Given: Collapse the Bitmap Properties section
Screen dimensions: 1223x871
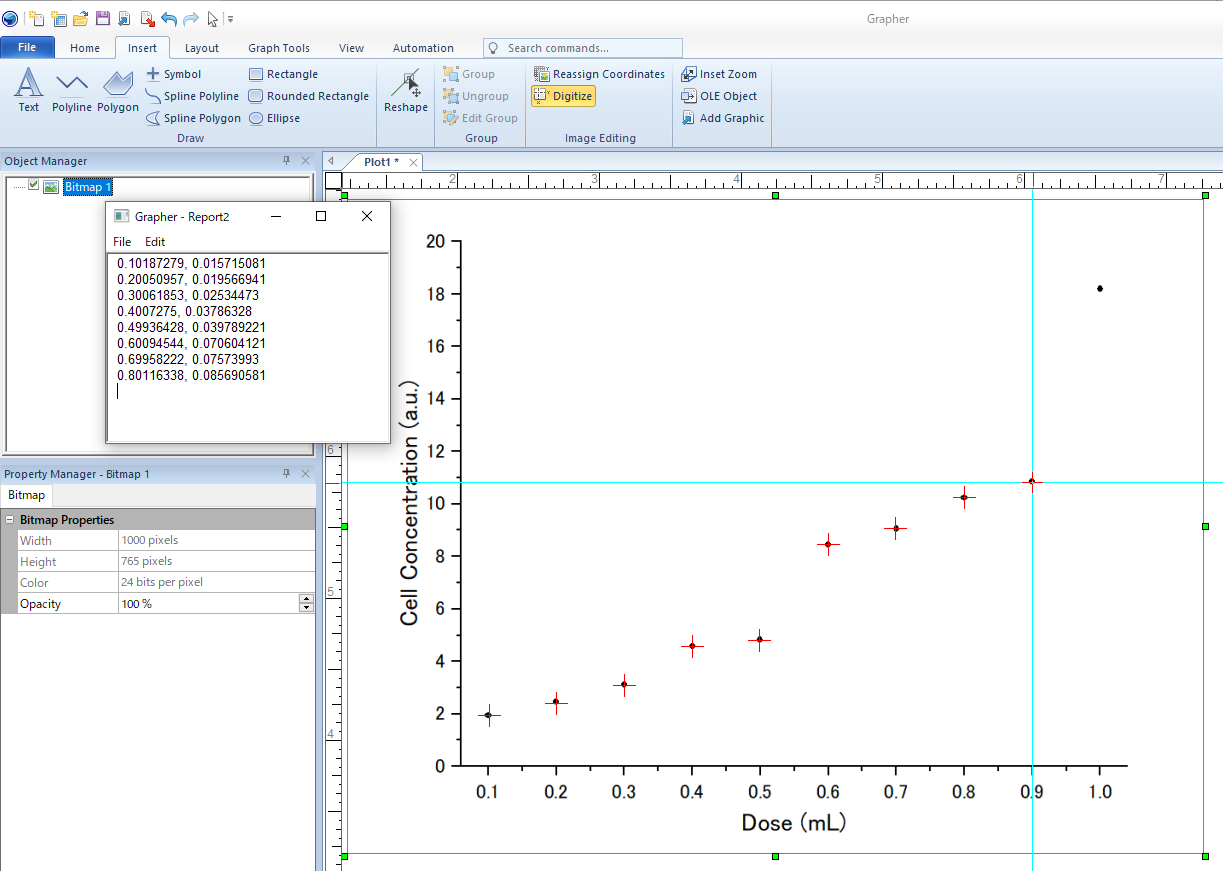Looking at the screenshot, I should pyautogui.click(x=9, y=520).
